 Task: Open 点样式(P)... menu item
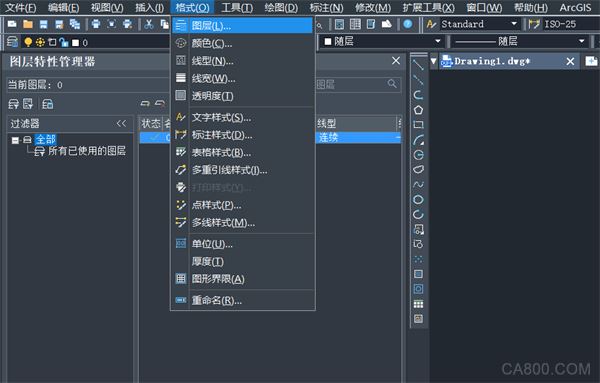[242, 205]
